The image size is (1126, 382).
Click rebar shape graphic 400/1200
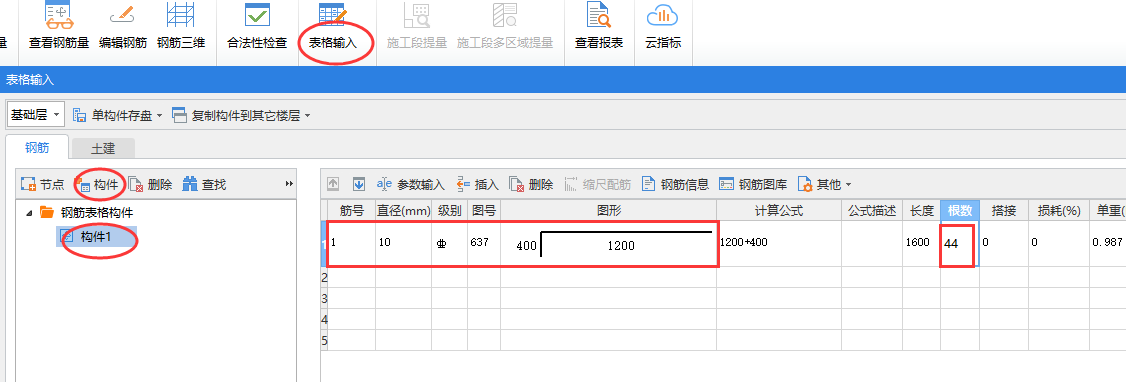[x=608, y=243]
